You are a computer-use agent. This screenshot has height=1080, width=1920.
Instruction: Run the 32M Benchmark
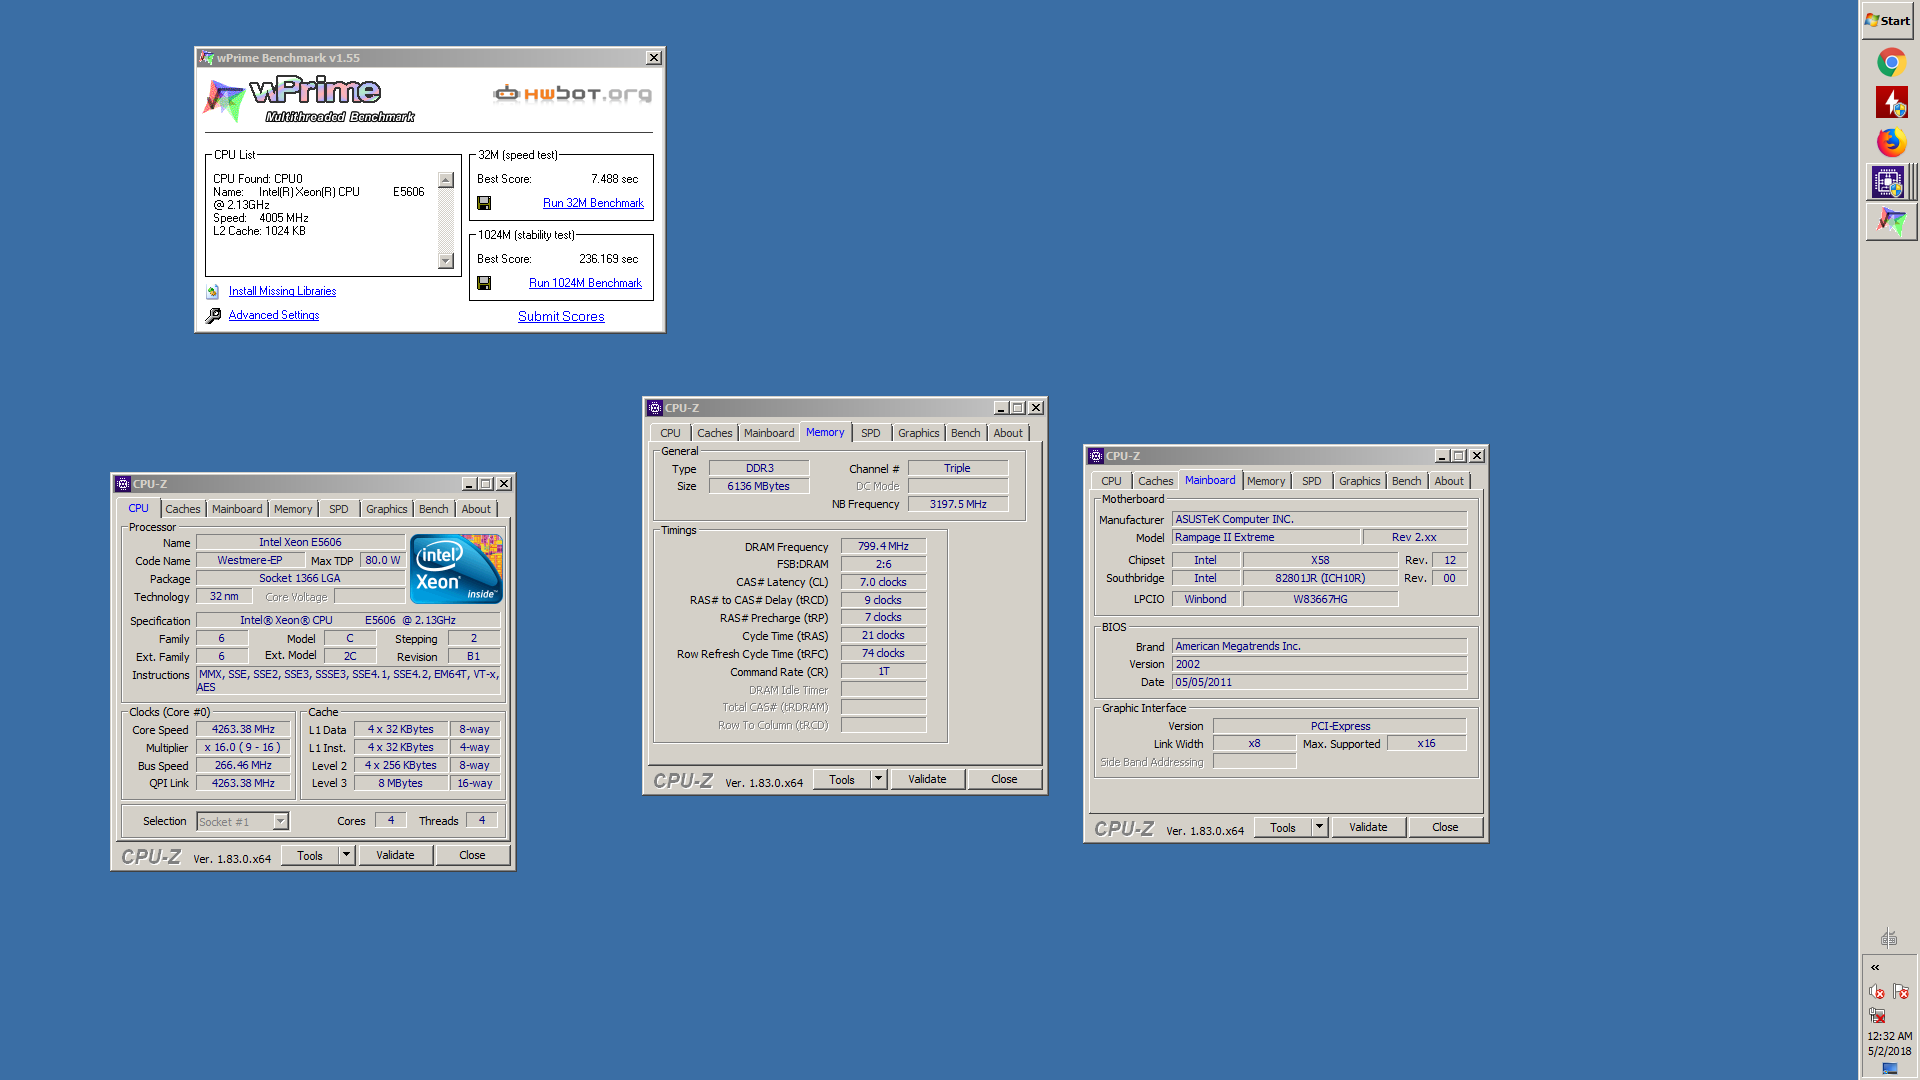coord(593,203)
